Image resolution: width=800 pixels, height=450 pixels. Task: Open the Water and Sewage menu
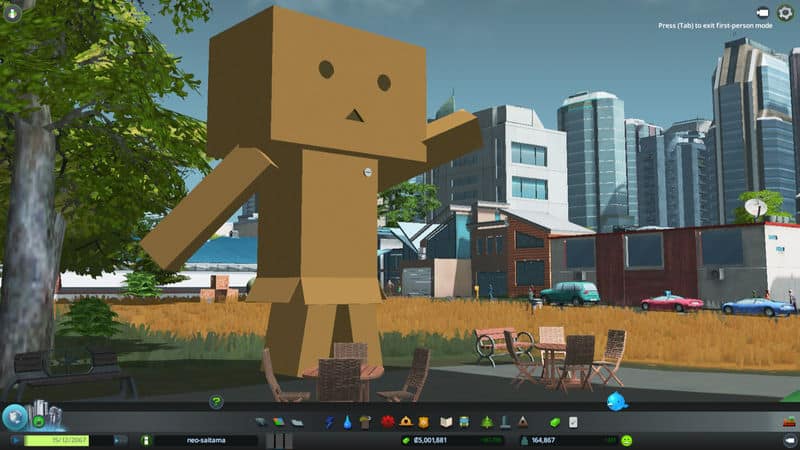(347, 422)
